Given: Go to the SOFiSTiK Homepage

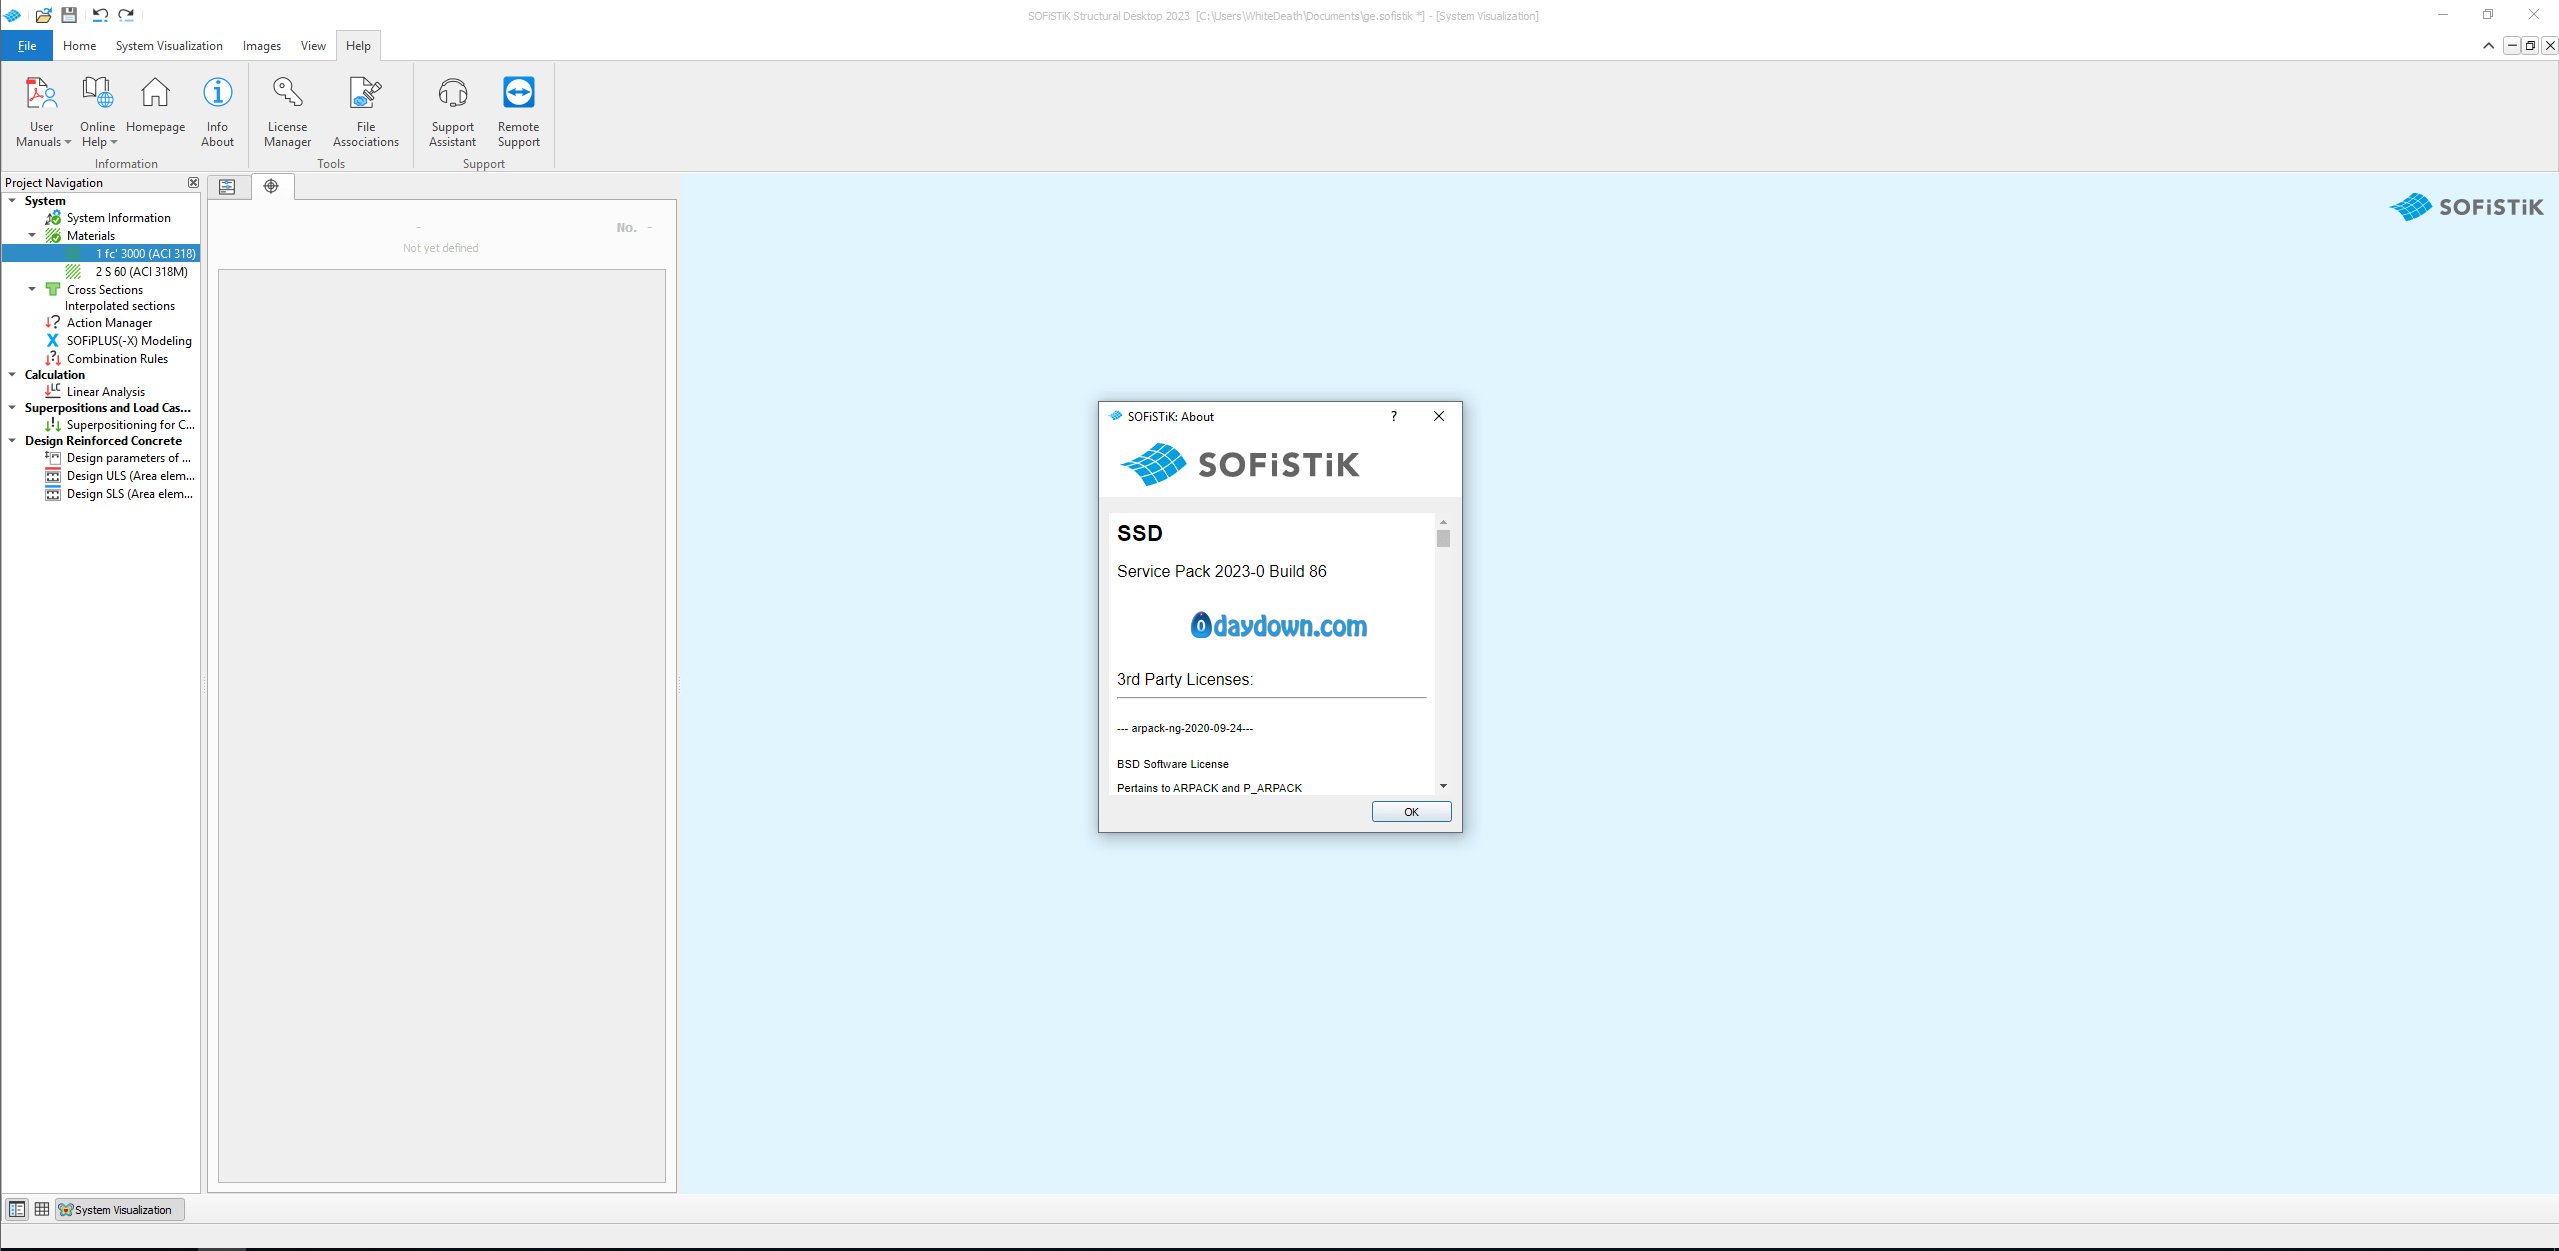Looking at the screenshot, I should pos(155,107).
